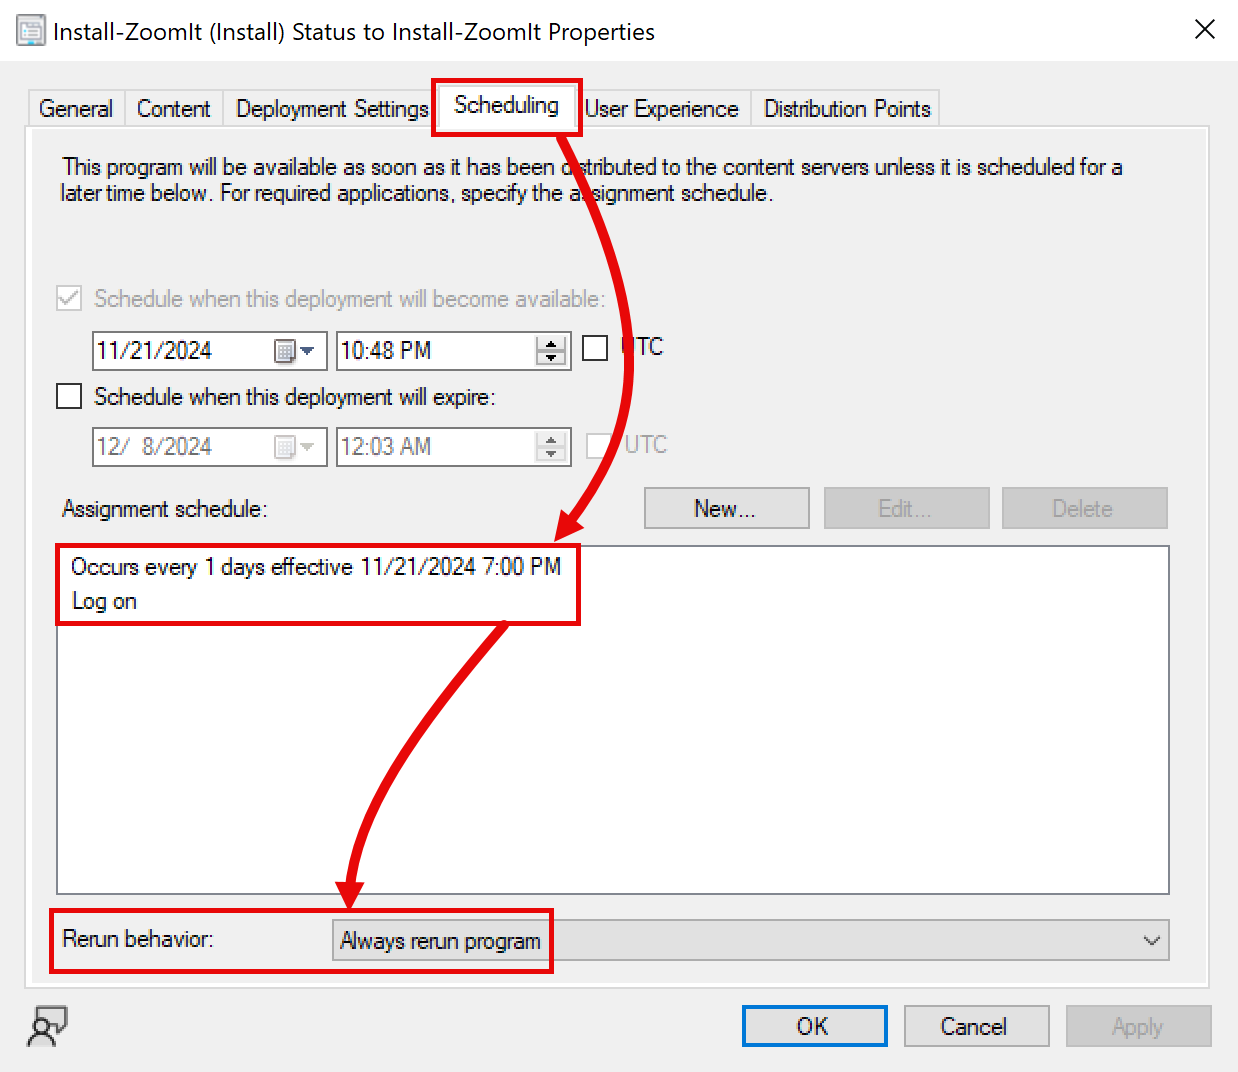Create a new assignment schedule with New

coord(726,508)
